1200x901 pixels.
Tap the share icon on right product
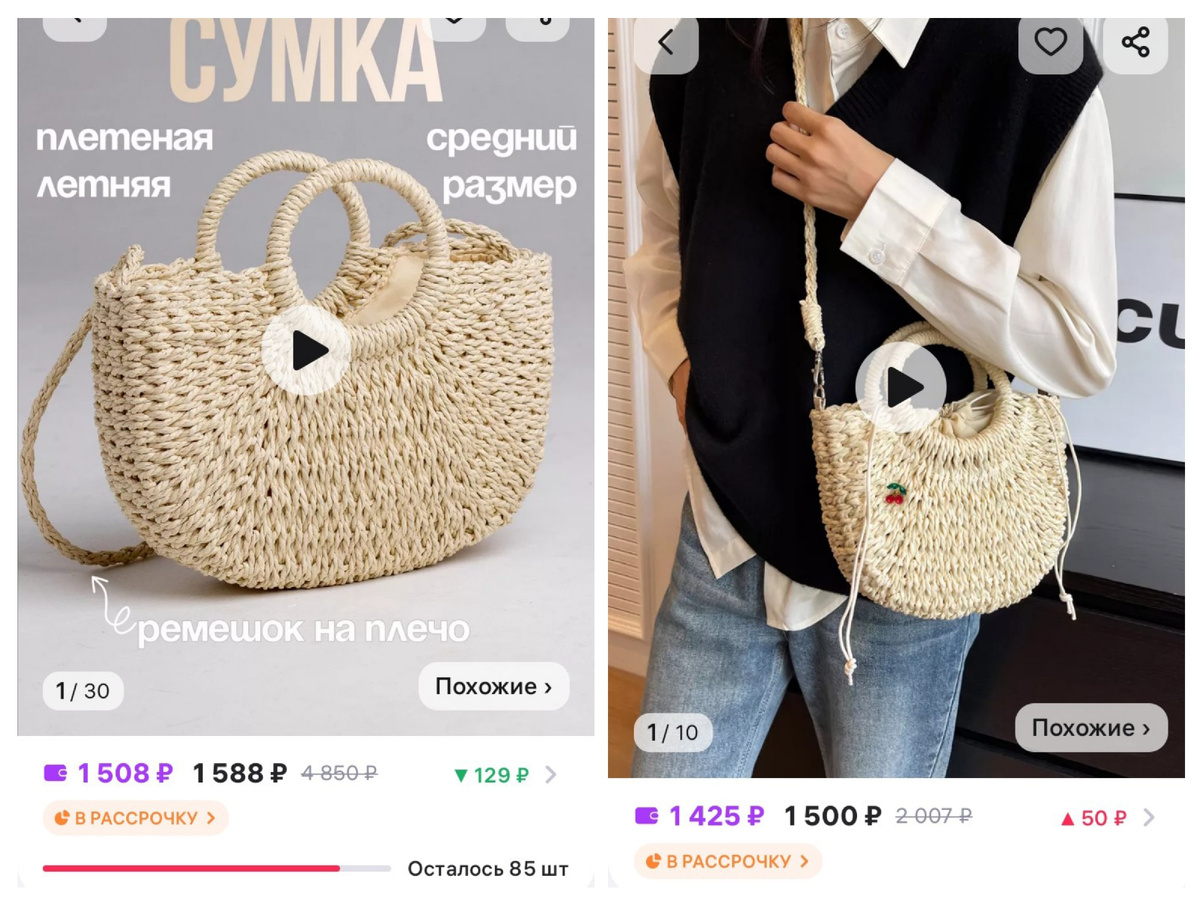1135,42
